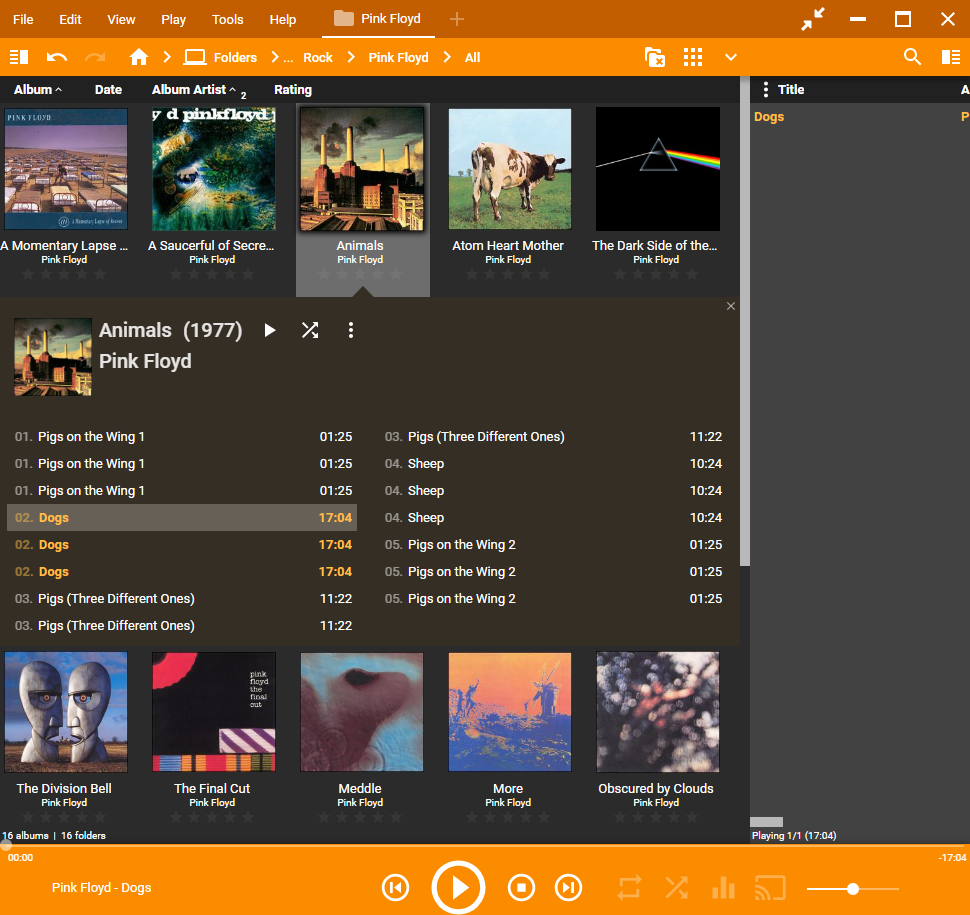Toggle repeat playback mode
The width and height of the screenshot is (970, 915).
click(x=629, y=887)
